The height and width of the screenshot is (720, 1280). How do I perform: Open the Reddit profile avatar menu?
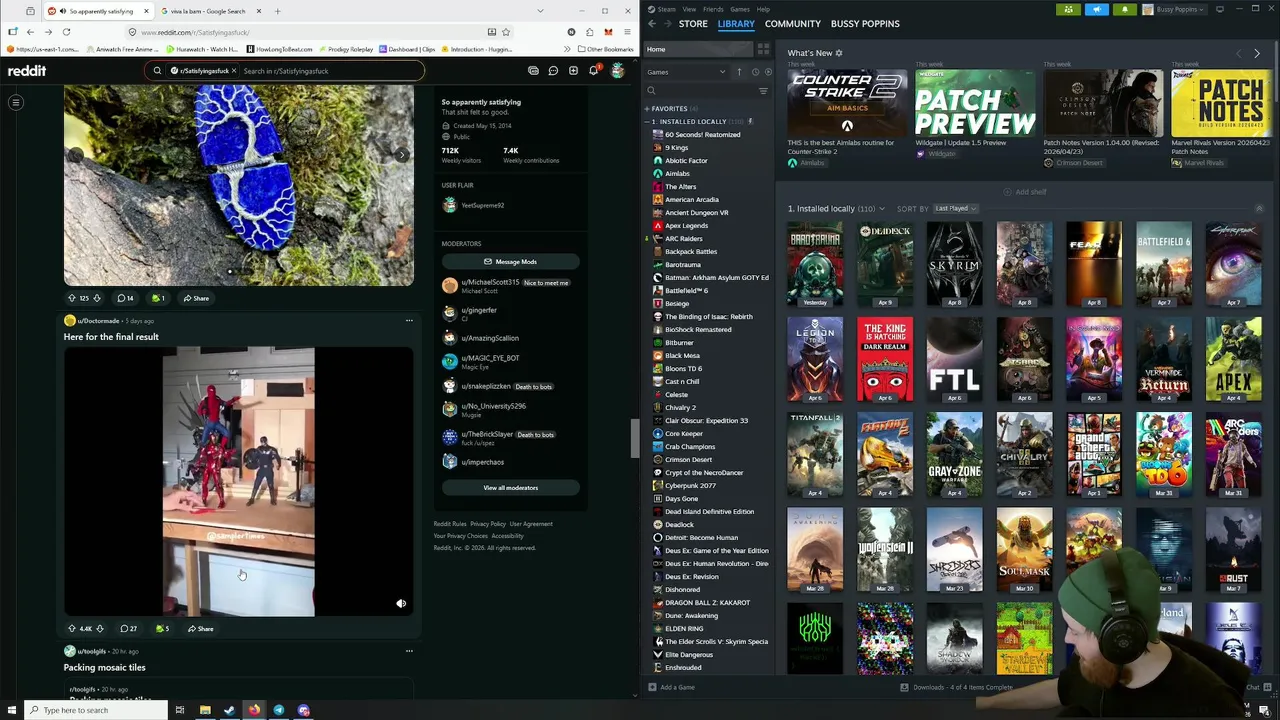coord(617,71)
